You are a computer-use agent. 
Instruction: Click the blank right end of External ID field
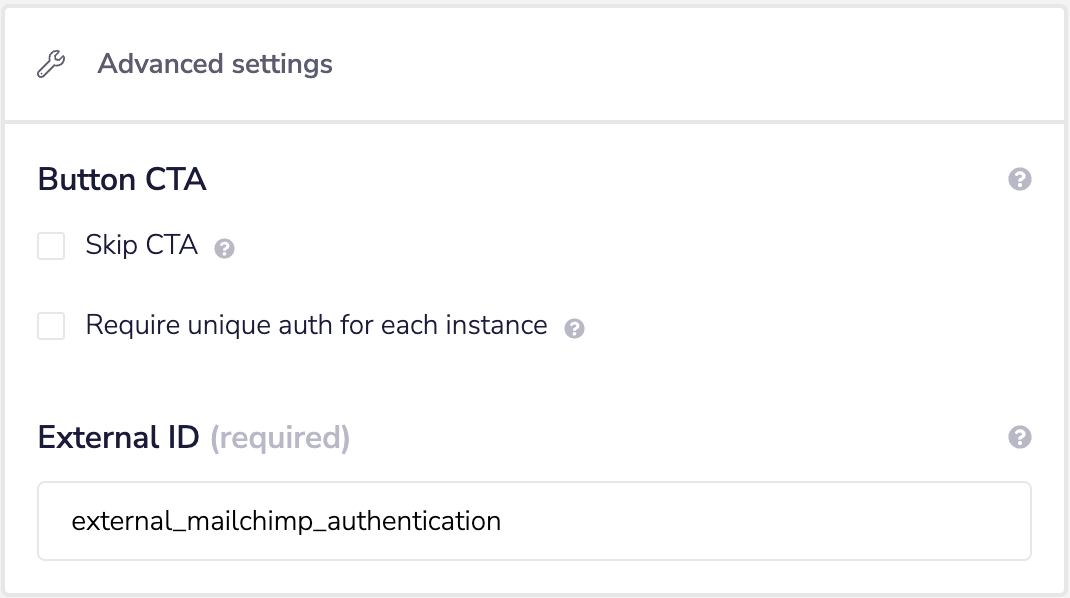tap(900, 521)
